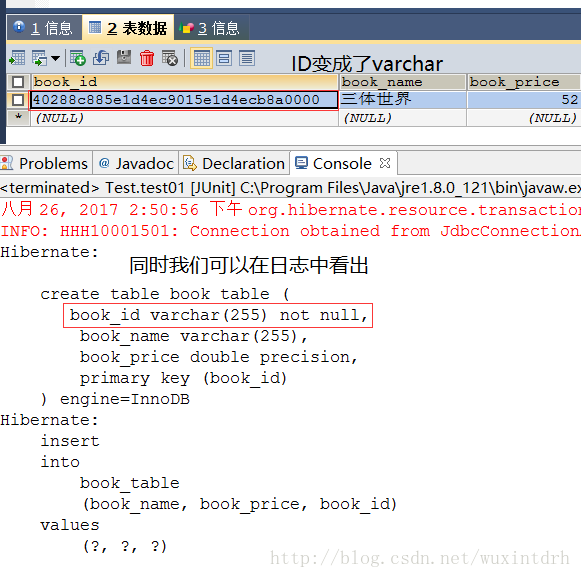Click the asterisk new-row marker

[18, 117]
